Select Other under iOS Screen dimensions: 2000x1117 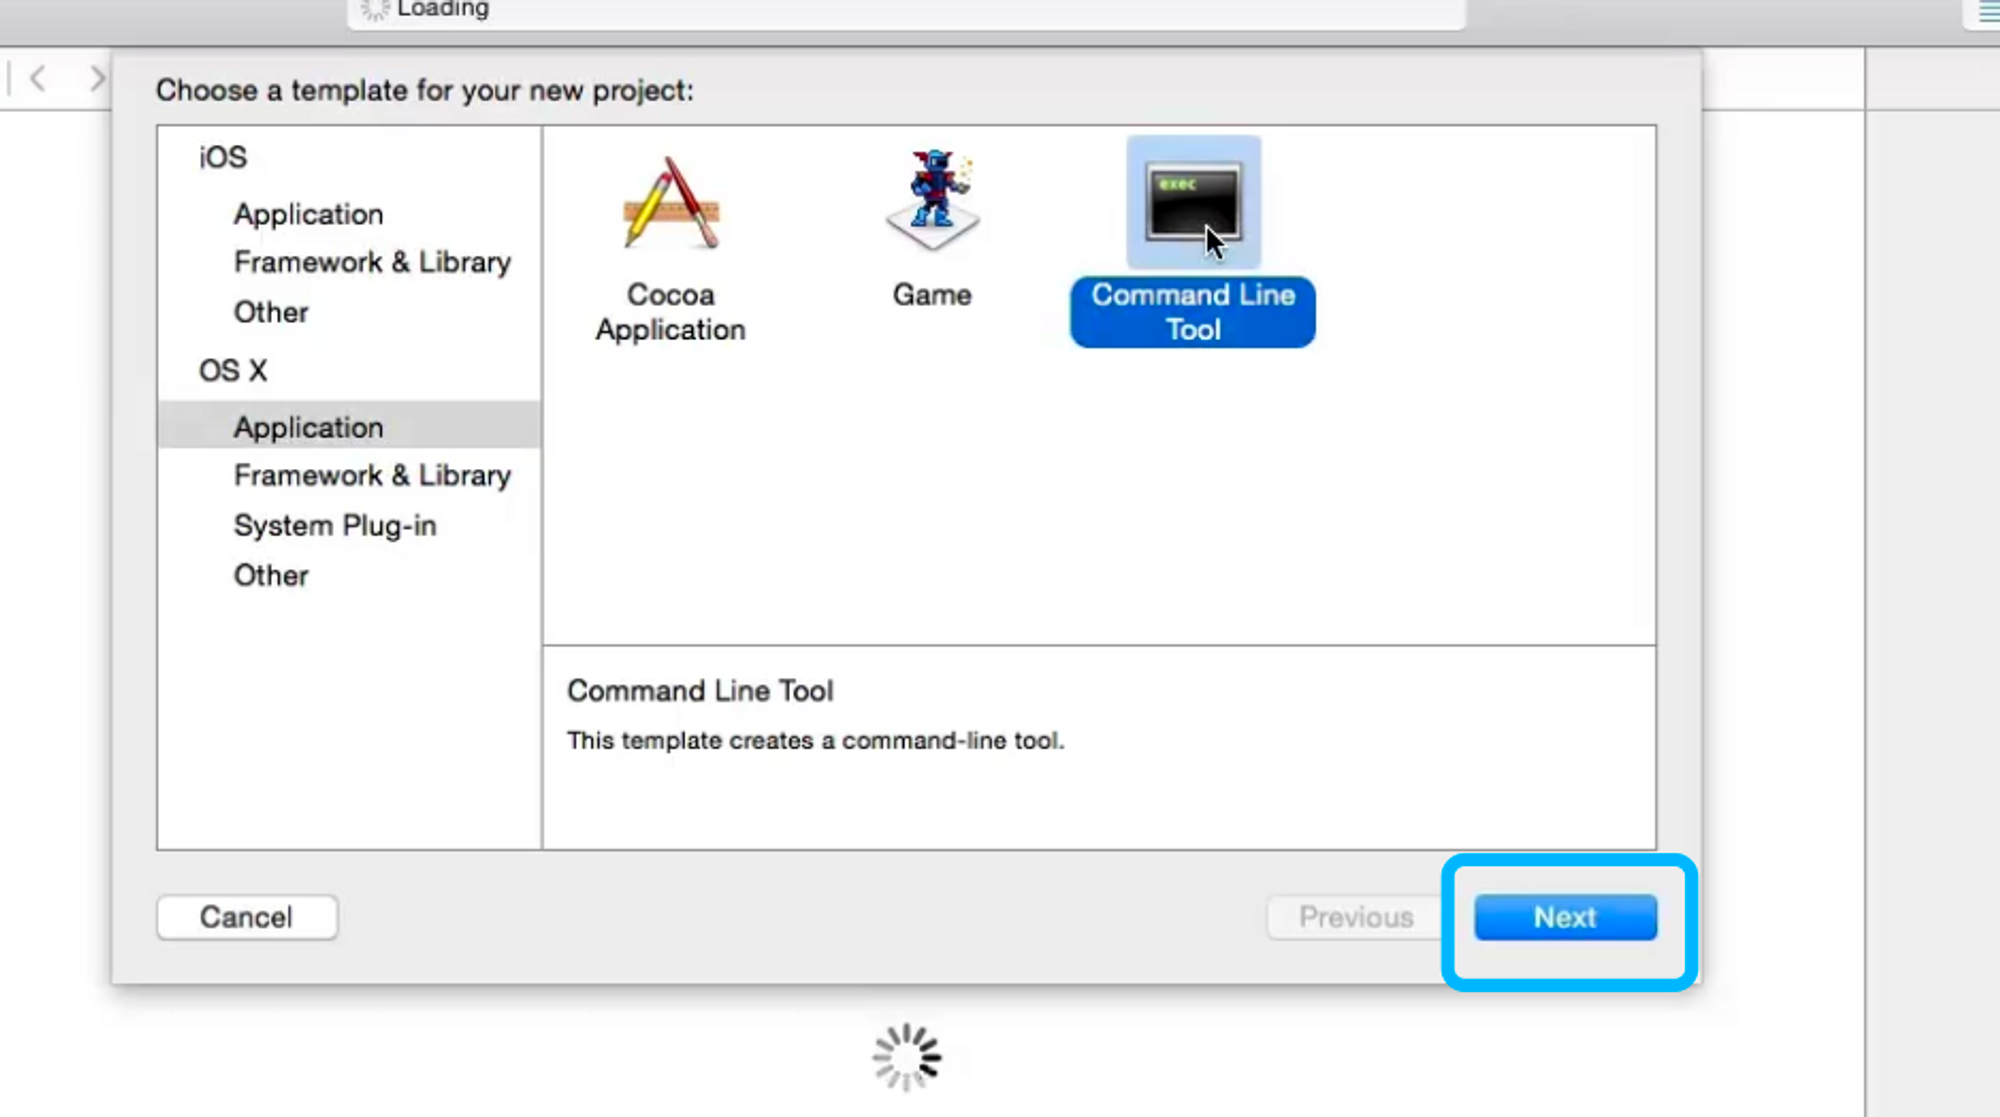[x=271, y=312]
